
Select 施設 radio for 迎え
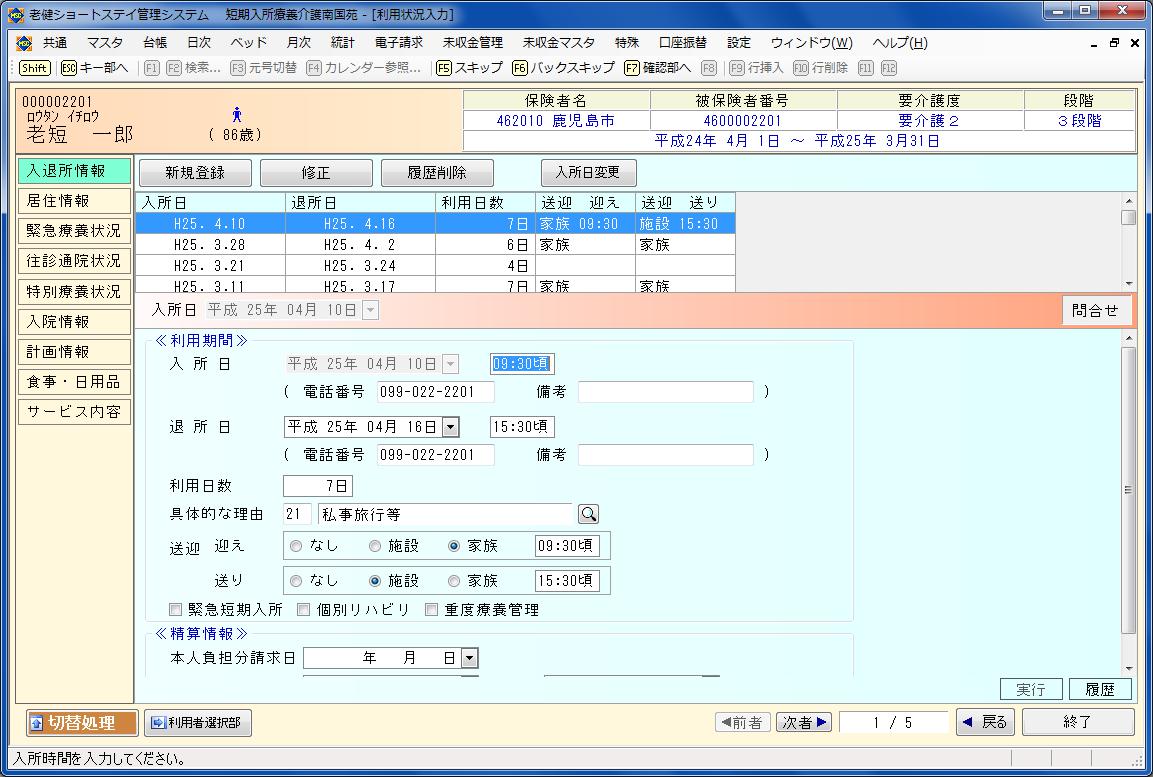coord(376,546)
